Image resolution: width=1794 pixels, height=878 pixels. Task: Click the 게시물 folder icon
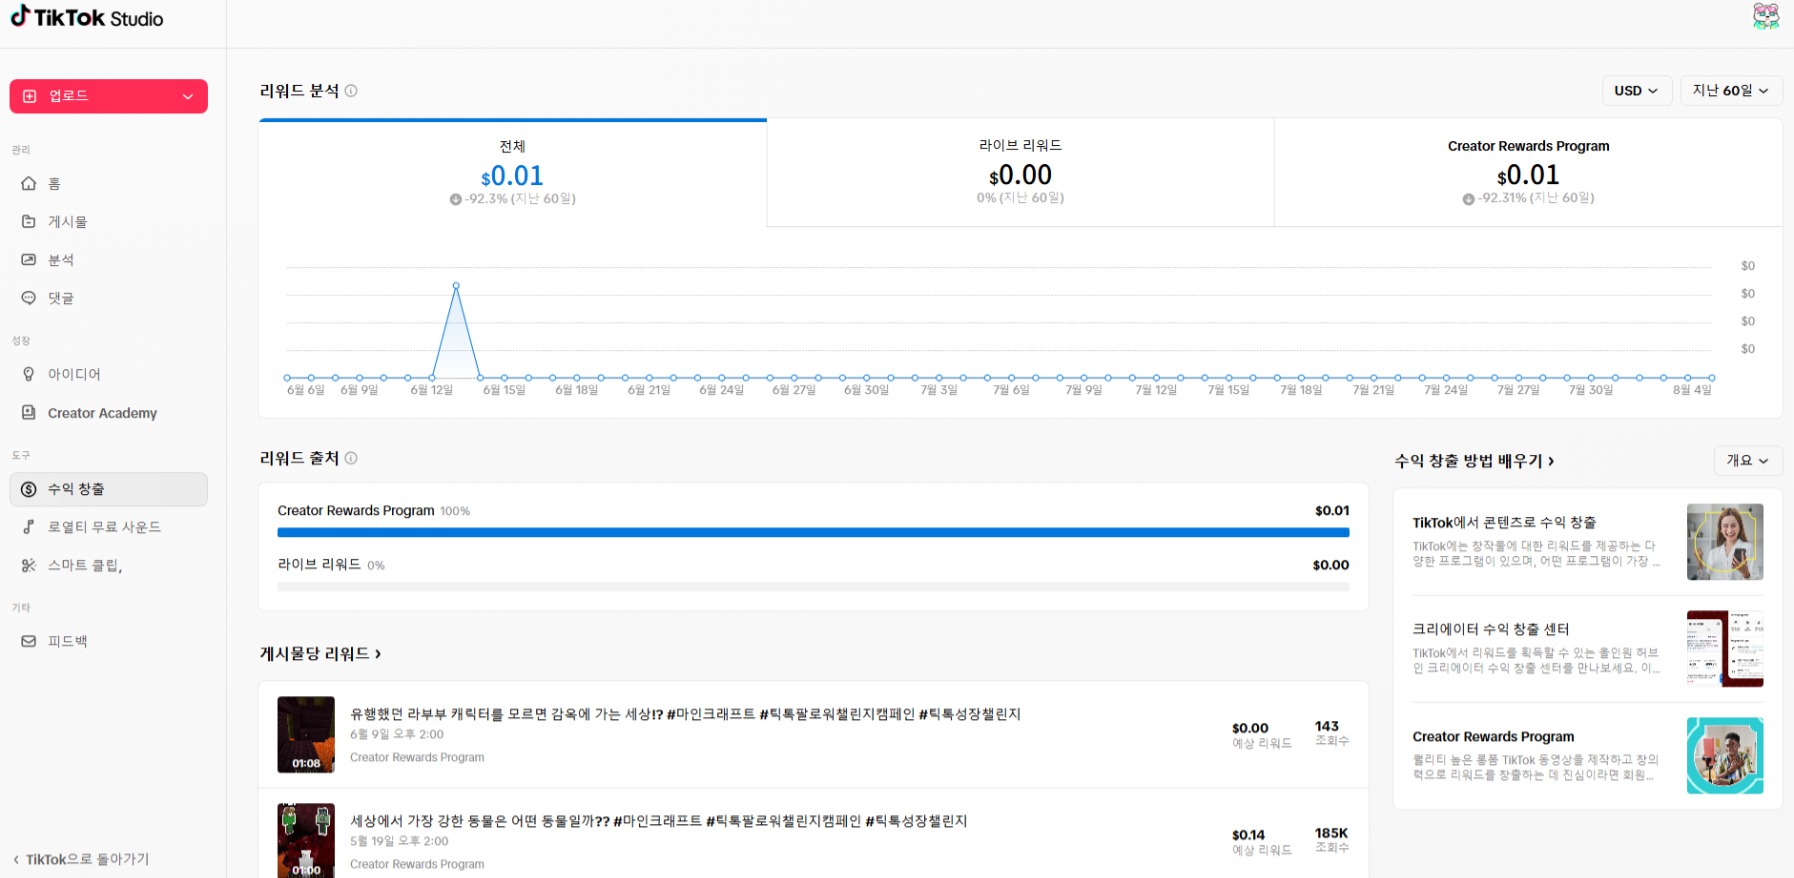29,222
